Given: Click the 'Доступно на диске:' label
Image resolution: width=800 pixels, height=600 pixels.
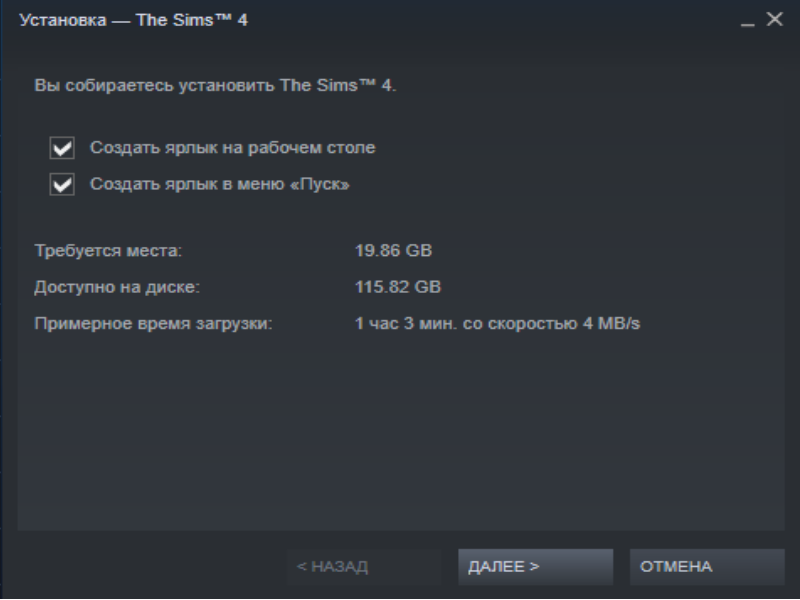Looking at the screenshot, I should [x=117, y=287].
